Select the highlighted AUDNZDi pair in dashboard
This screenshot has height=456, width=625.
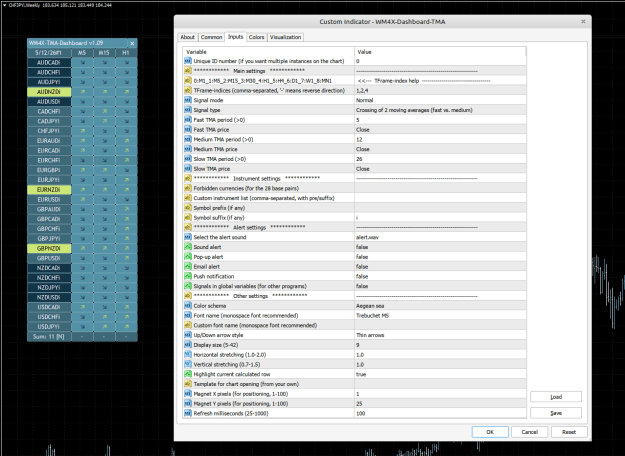tap(49, 92)
